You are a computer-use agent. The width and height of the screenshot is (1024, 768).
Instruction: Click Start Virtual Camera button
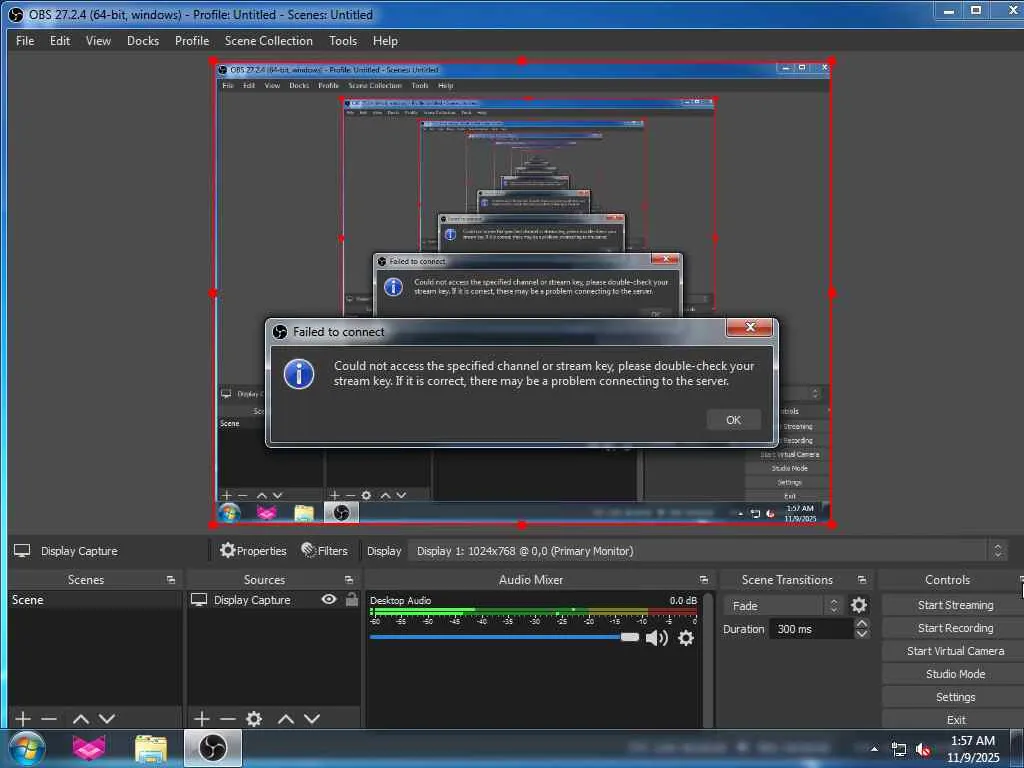955,650
